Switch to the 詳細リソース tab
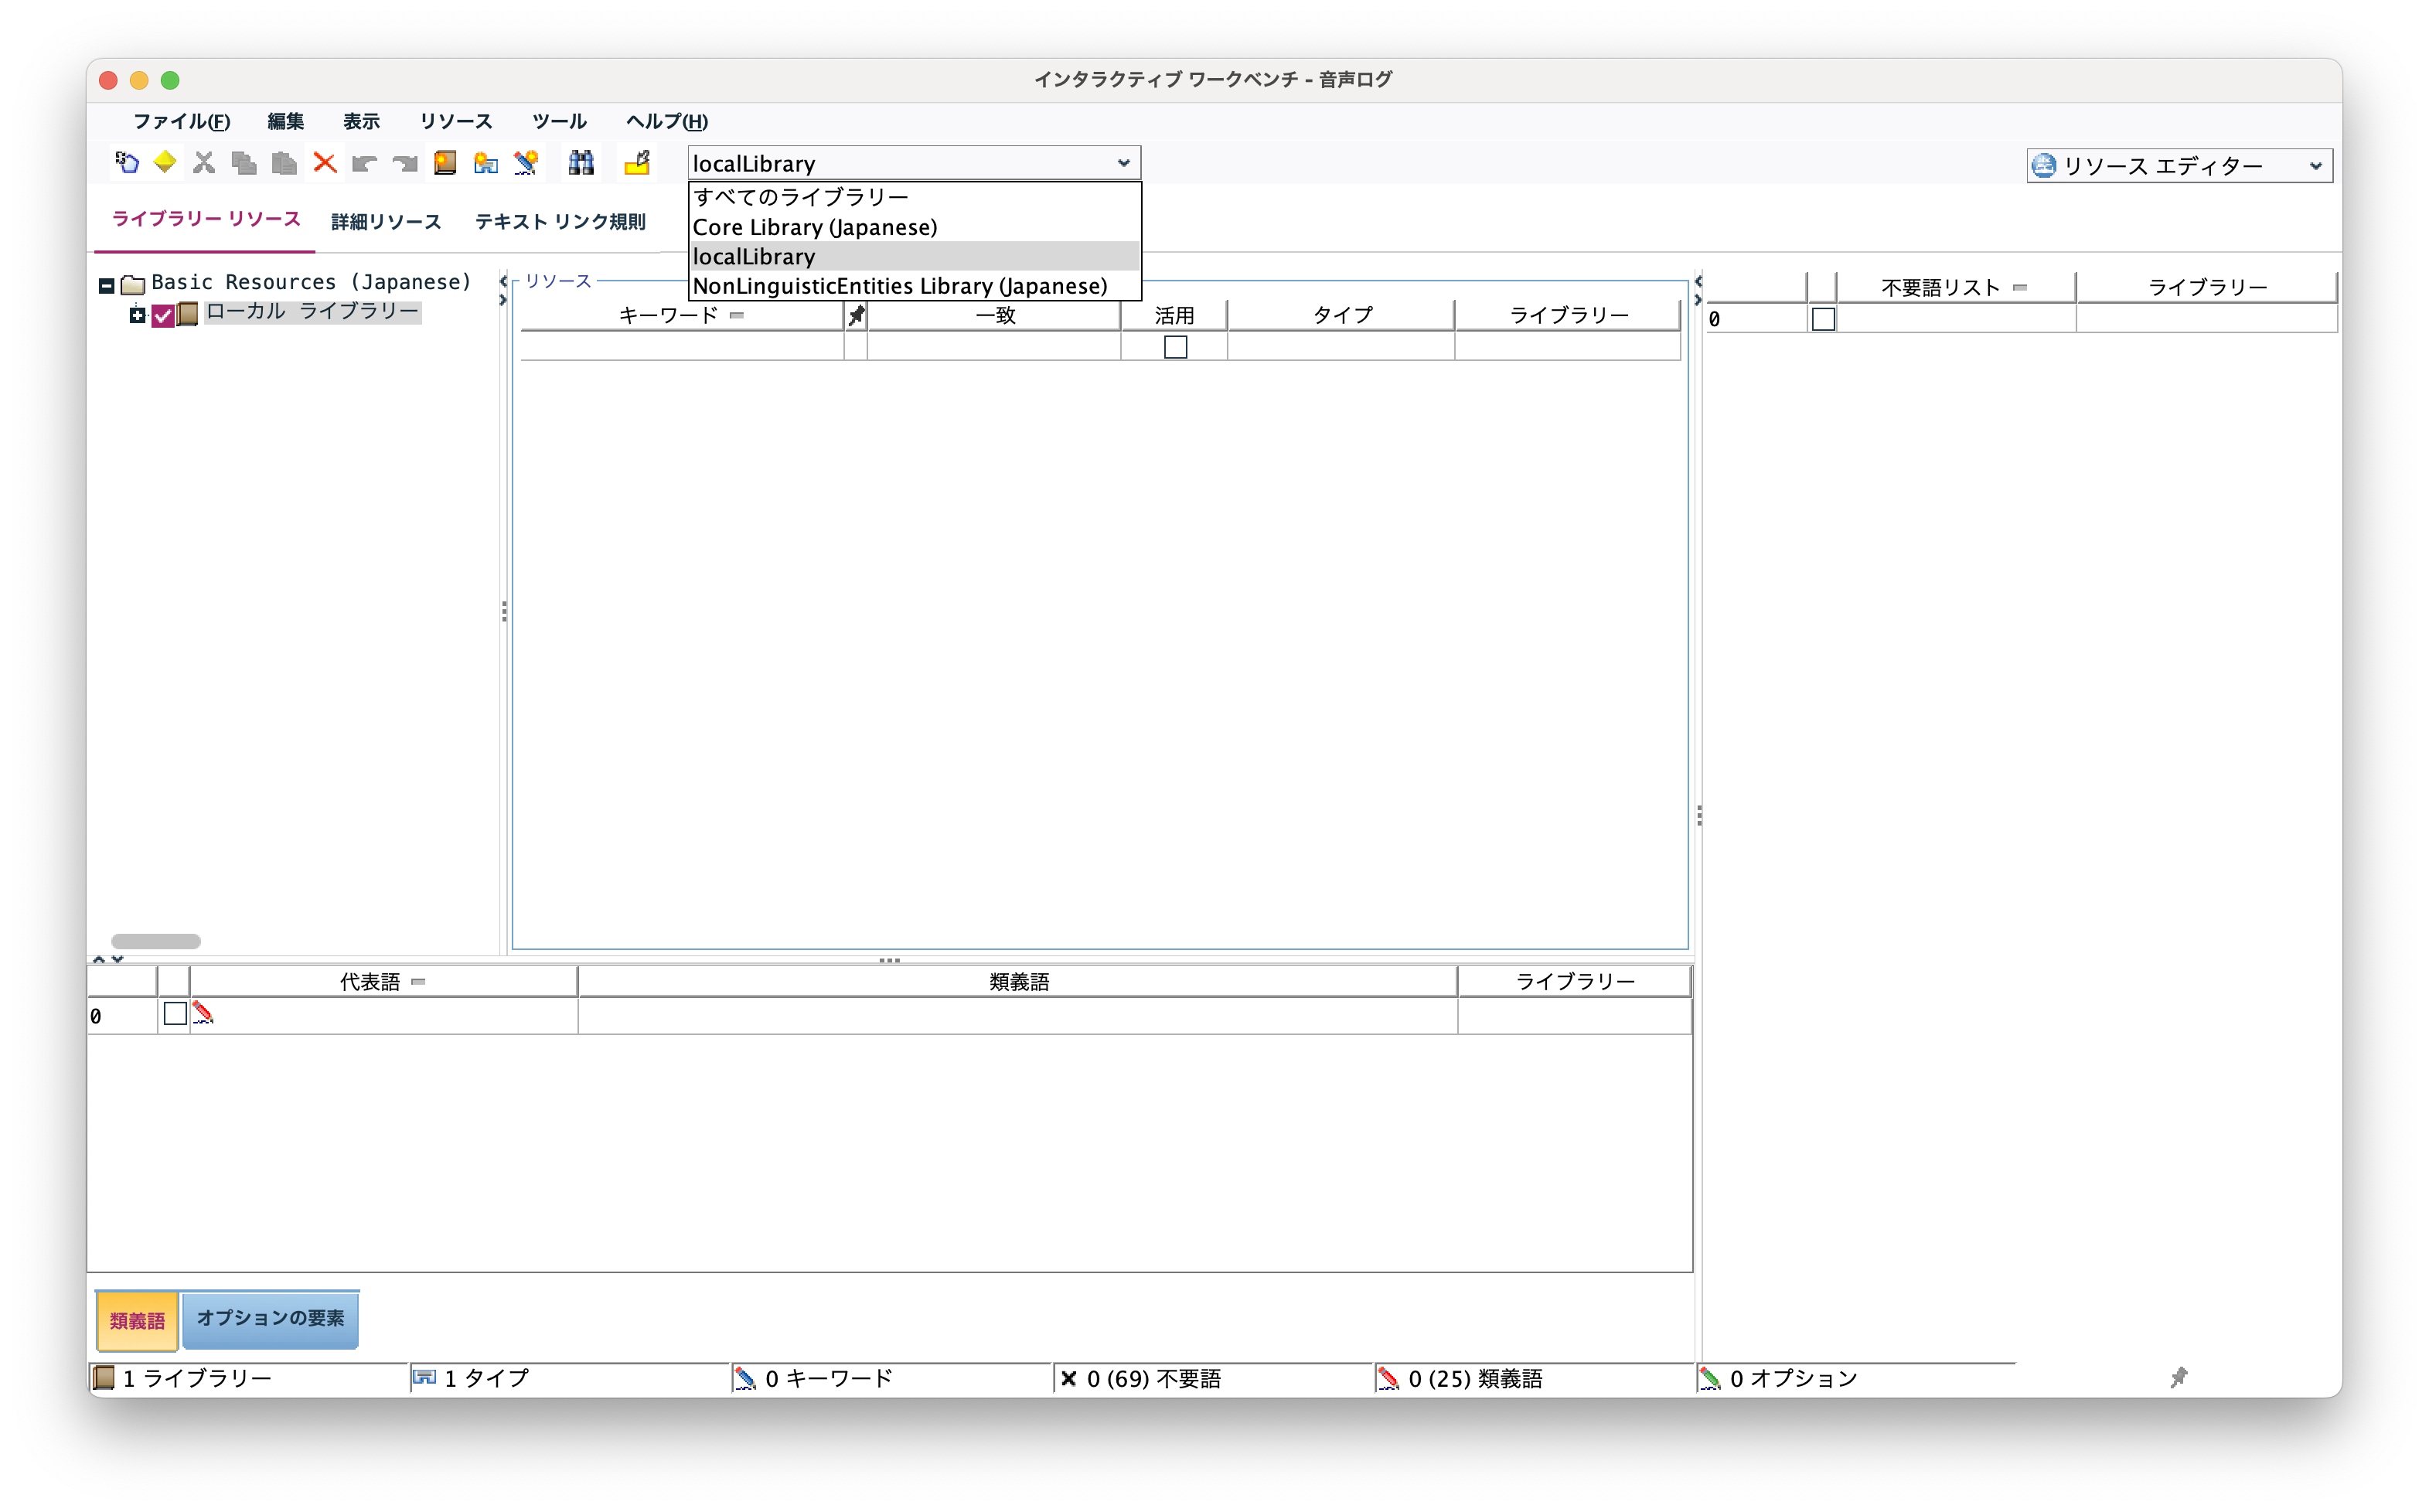The image size is (2429, 1512). (x=384, y=222)
